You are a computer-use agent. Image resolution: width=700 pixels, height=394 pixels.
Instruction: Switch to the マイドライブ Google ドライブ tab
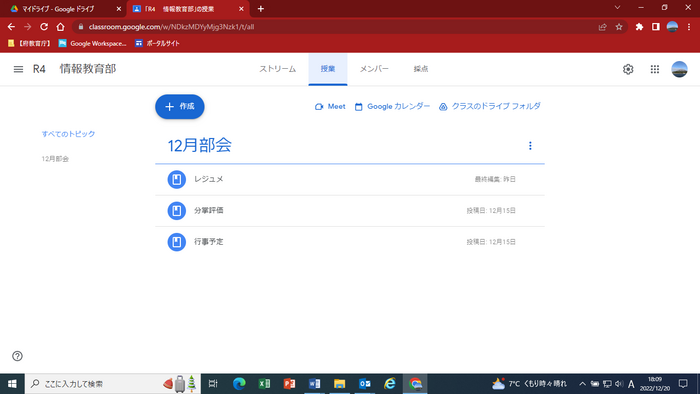pos(58,9)
